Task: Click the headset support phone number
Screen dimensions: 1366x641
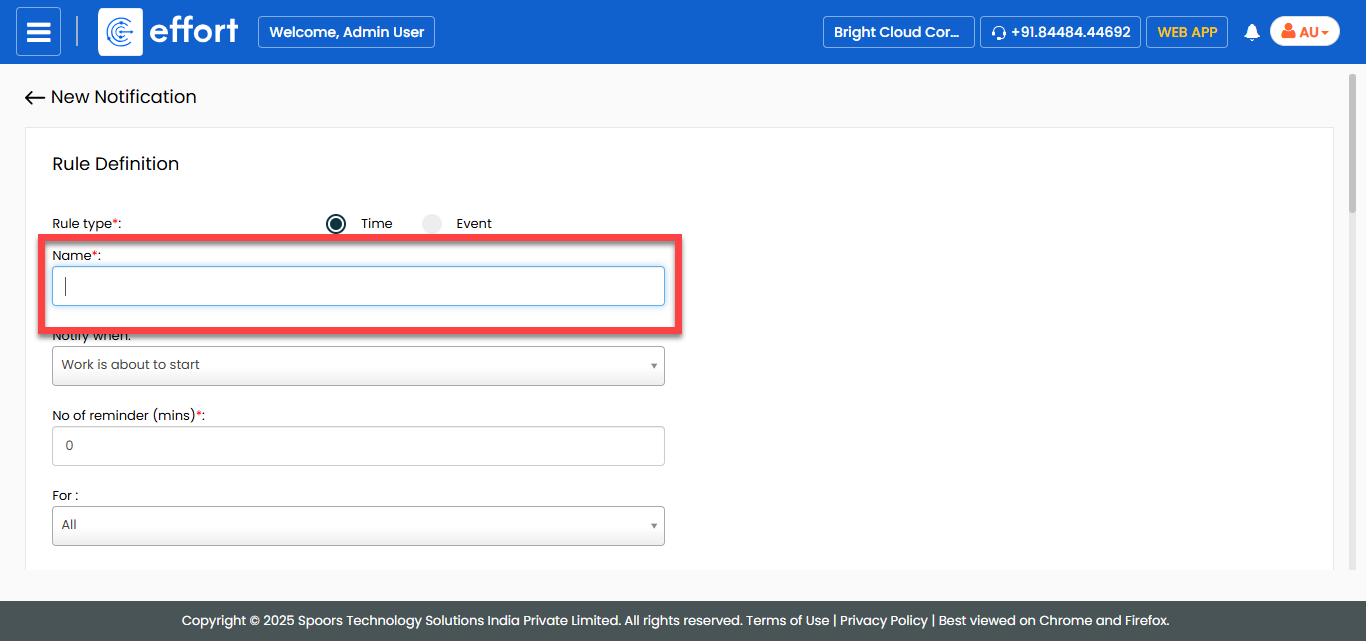Action: point(1060,32)
